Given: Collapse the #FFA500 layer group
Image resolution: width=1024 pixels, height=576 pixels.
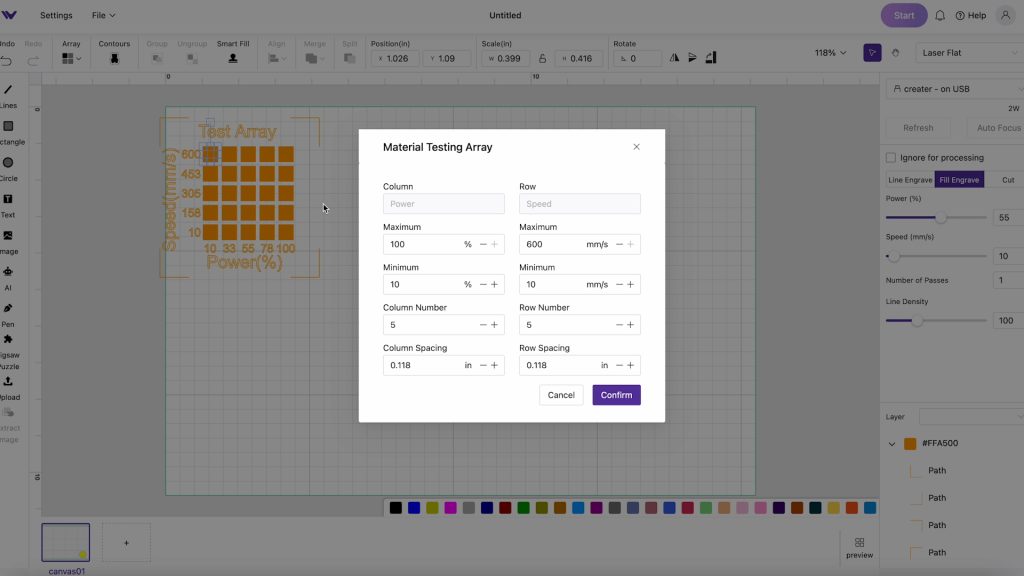Looking at the screenshot, I should coord(891,443).
